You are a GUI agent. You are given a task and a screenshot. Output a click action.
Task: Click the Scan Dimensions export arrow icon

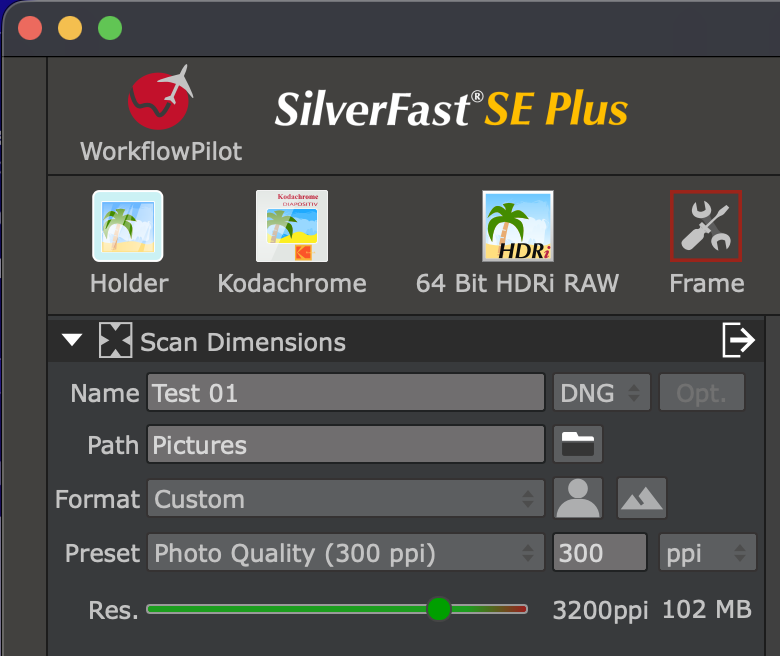pyautogui.click(x=738, y=341)
